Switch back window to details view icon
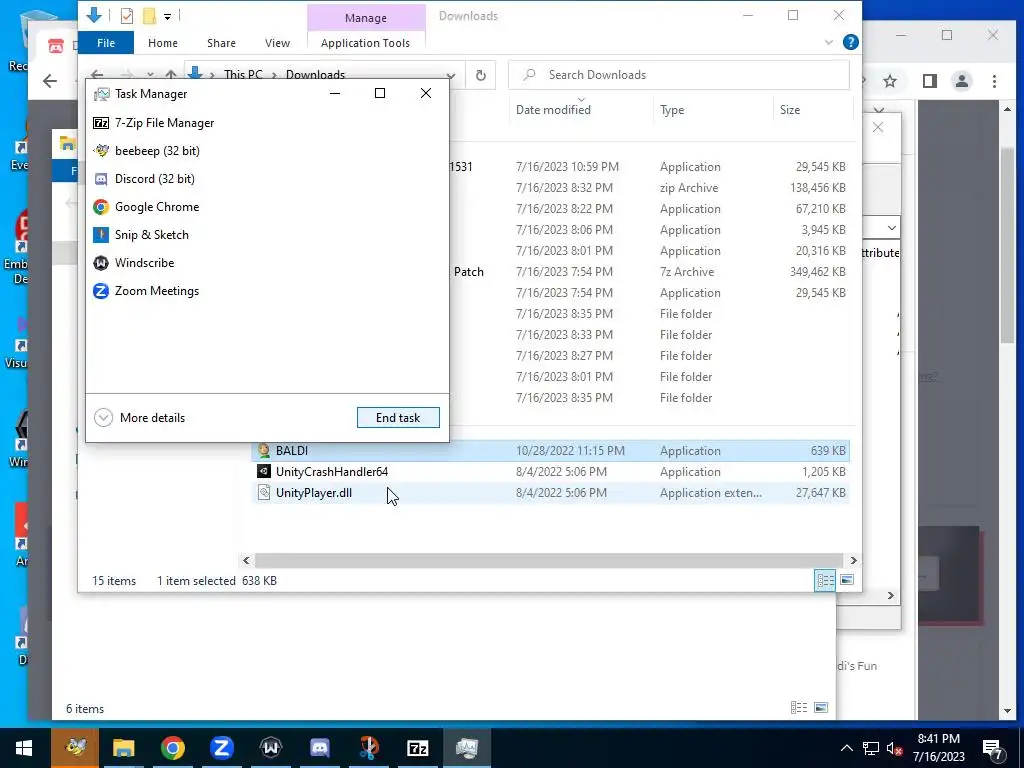 [x=799, y=708]
